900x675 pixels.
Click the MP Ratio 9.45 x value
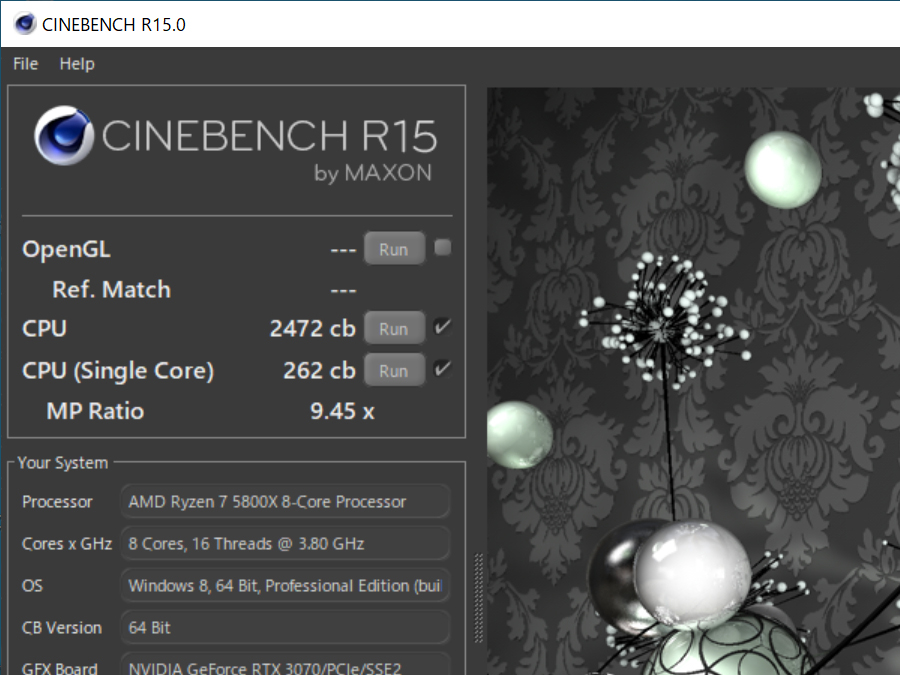342,411
